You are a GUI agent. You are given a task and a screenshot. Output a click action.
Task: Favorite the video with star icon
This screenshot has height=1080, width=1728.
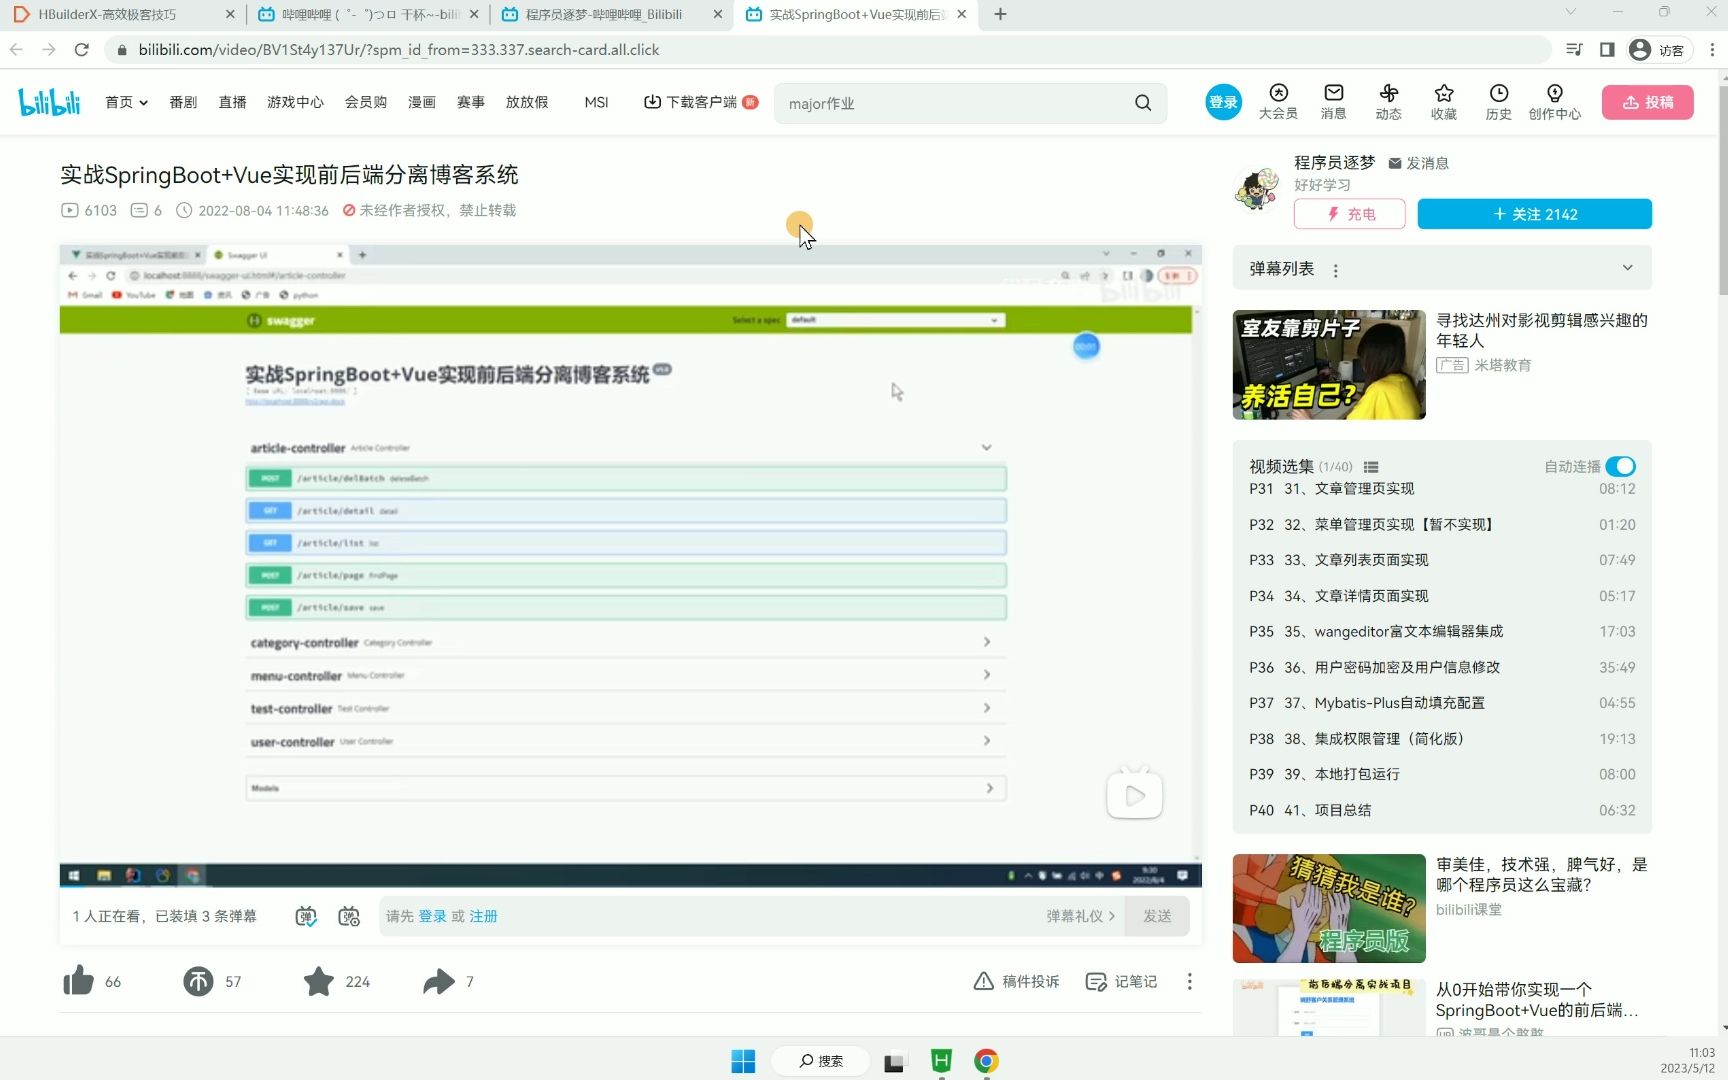pyautogui.click(x=319, y=981)
